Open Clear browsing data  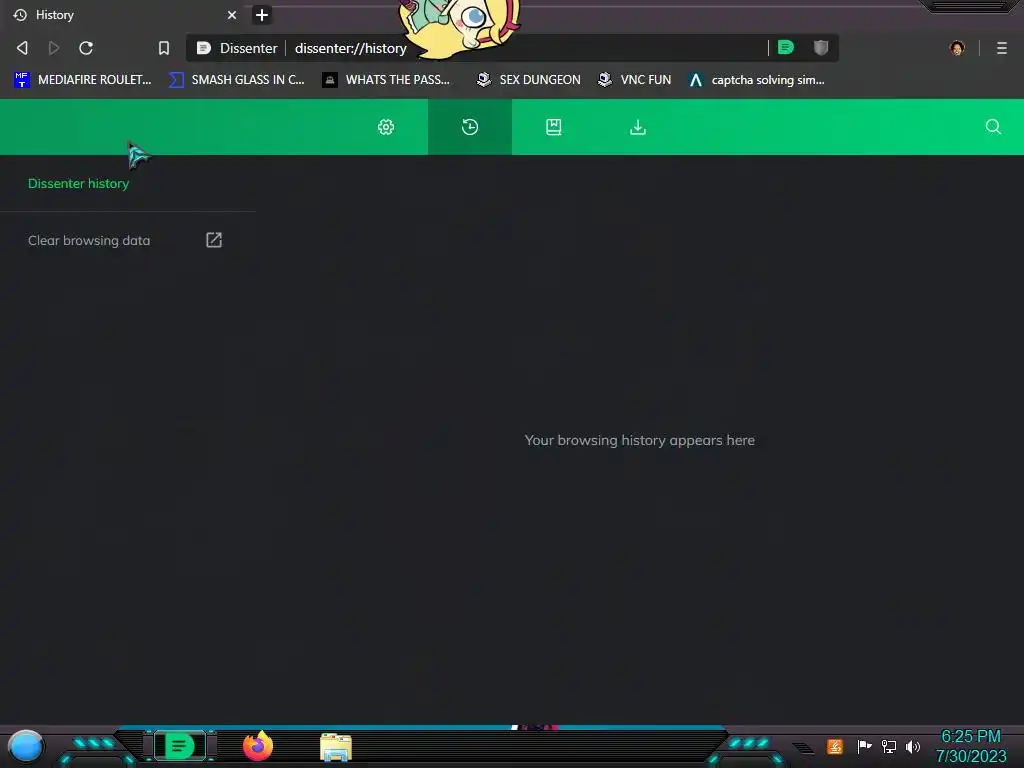[89, 240]
